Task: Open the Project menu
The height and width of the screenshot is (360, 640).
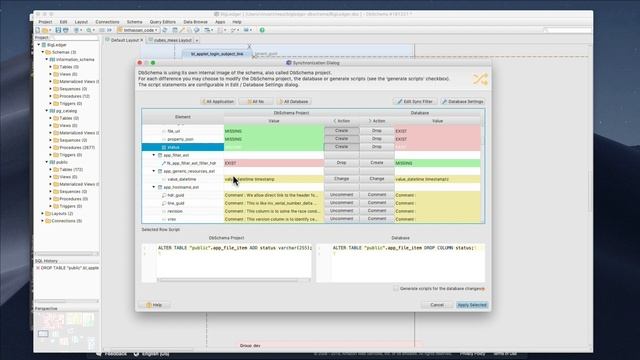Action: [45, 22]
